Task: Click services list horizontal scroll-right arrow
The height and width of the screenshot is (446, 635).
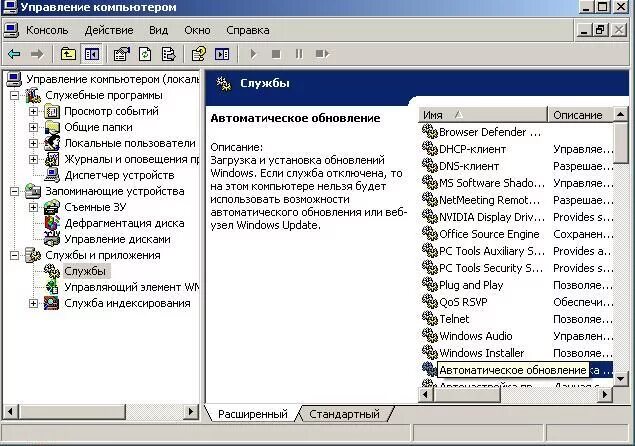Action: (605, 395)
